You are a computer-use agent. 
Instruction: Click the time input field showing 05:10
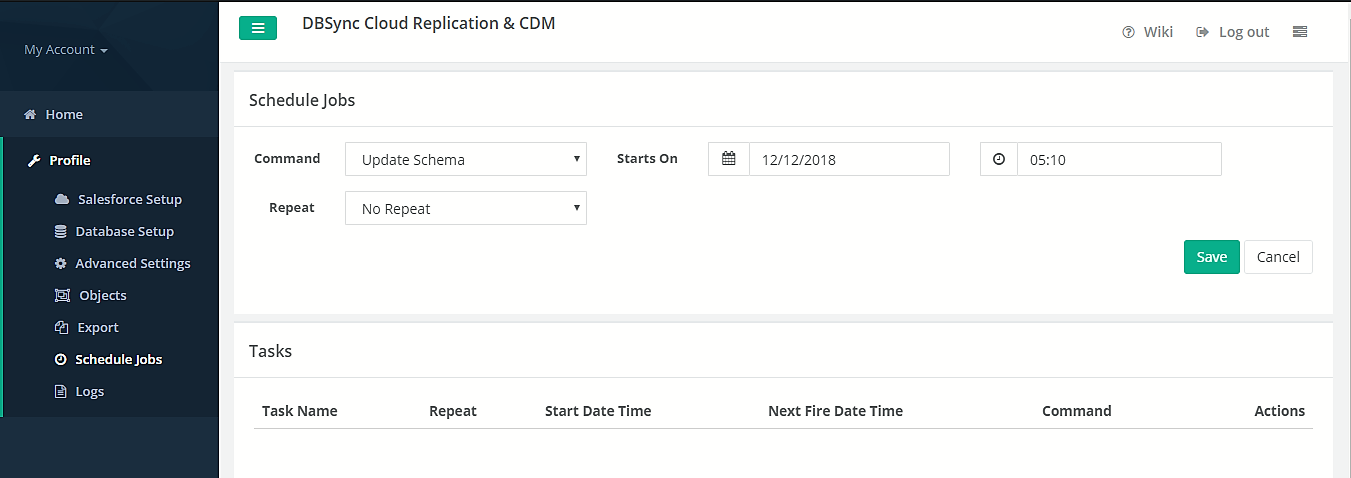[1118, 159]
